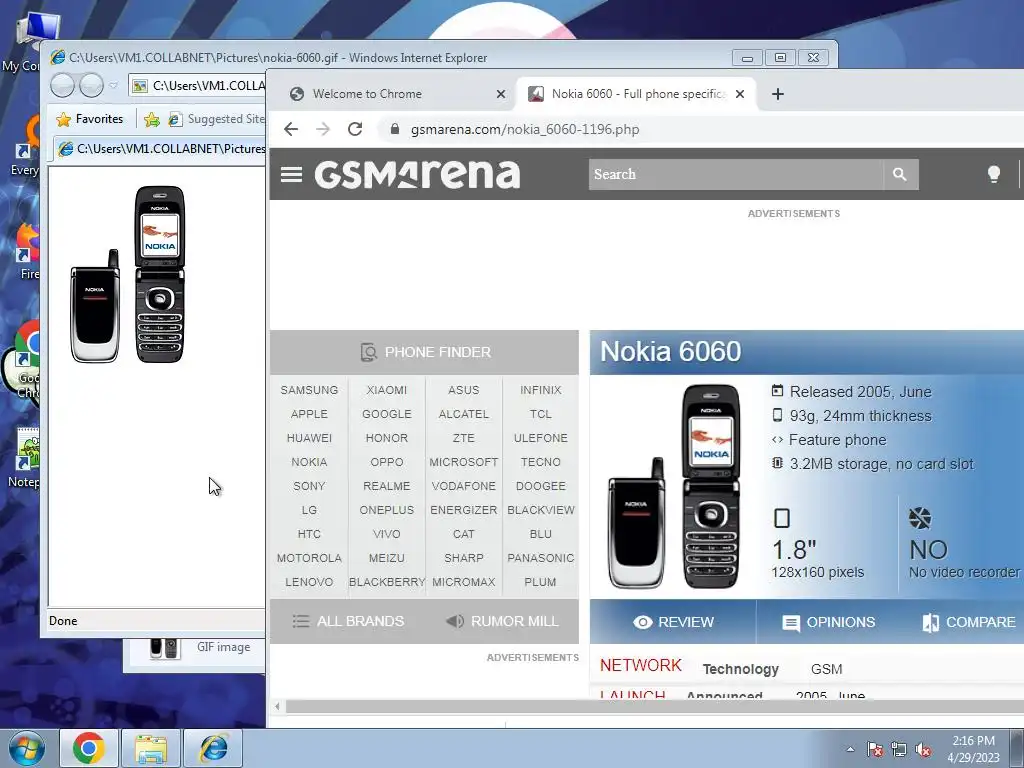Click the NETWORK section heading
Screen dimensions: 1024x768
click(x=640, y=665)
